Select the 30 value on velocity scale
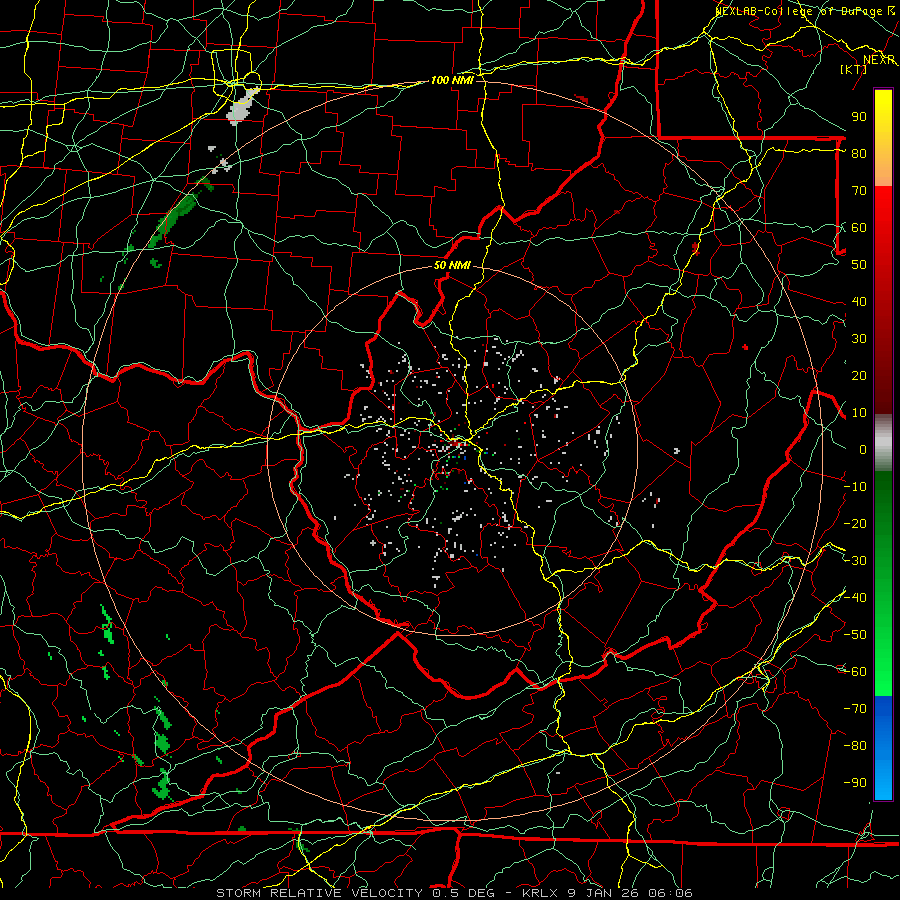Screen dimensions: 900x900 click(x=859, y=339)
